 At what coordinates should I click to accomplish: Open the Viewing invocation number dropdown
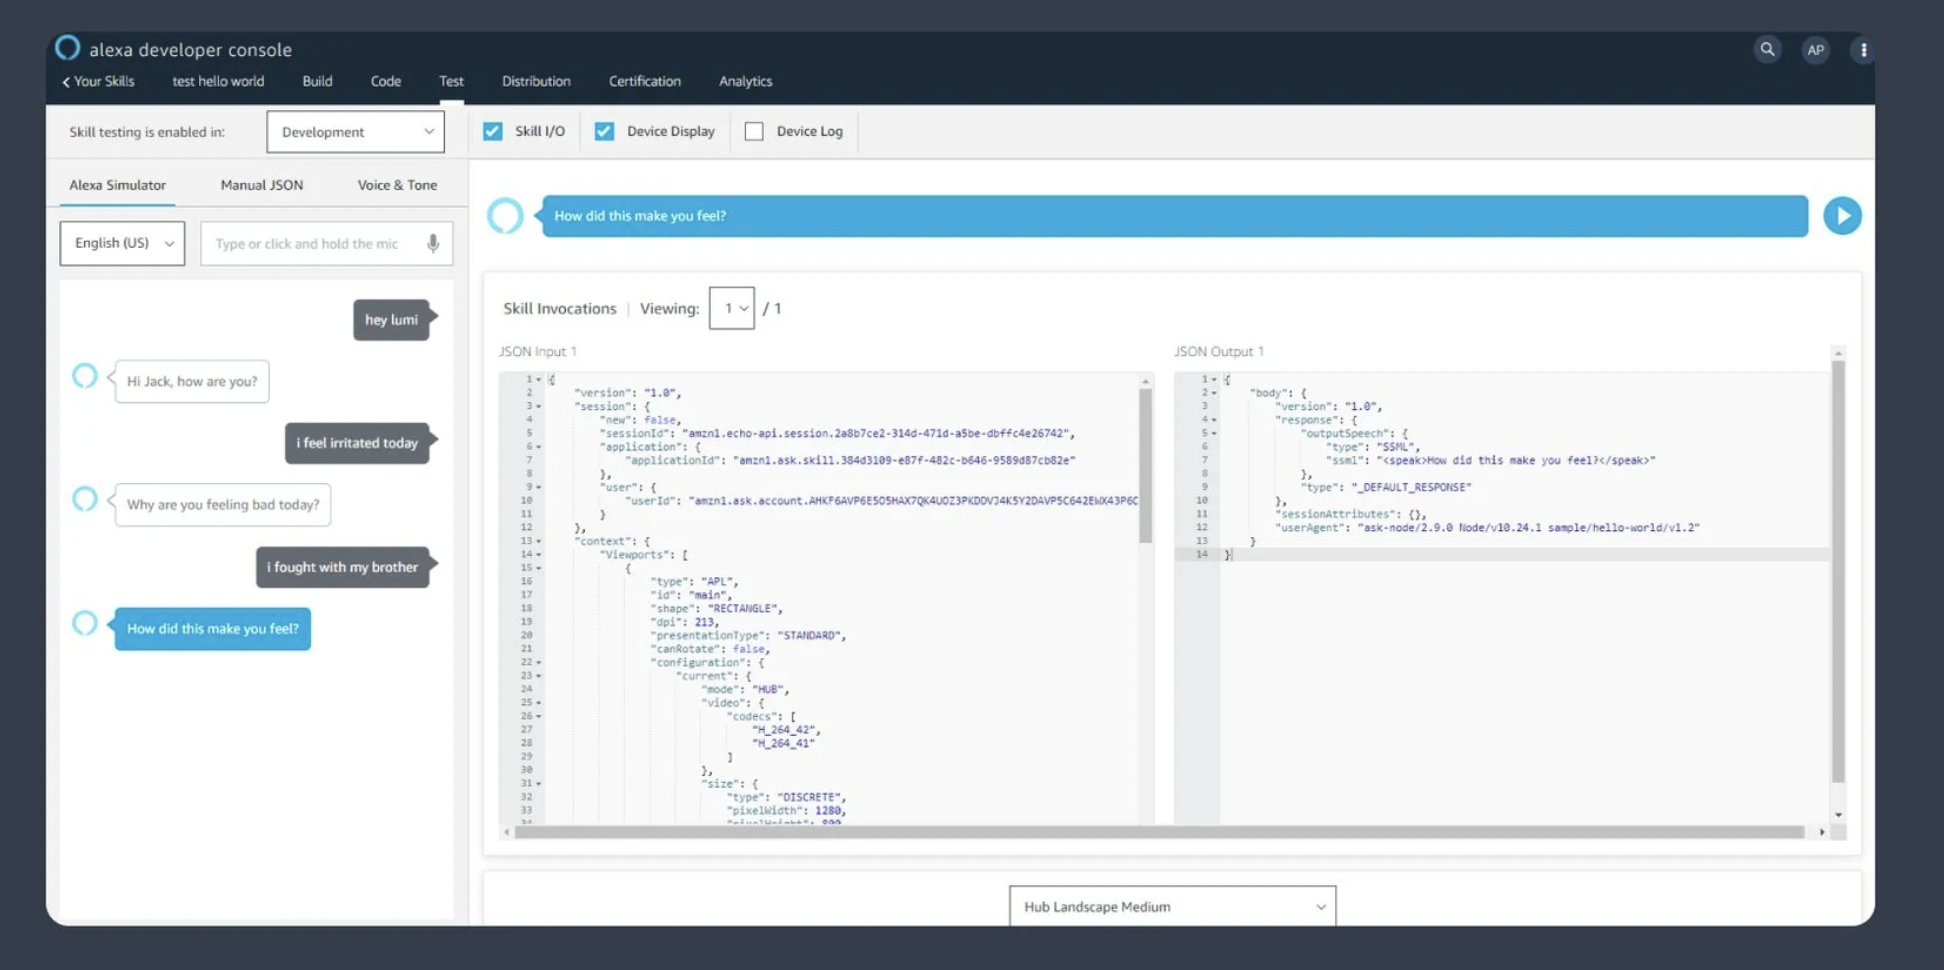(732, 308)
